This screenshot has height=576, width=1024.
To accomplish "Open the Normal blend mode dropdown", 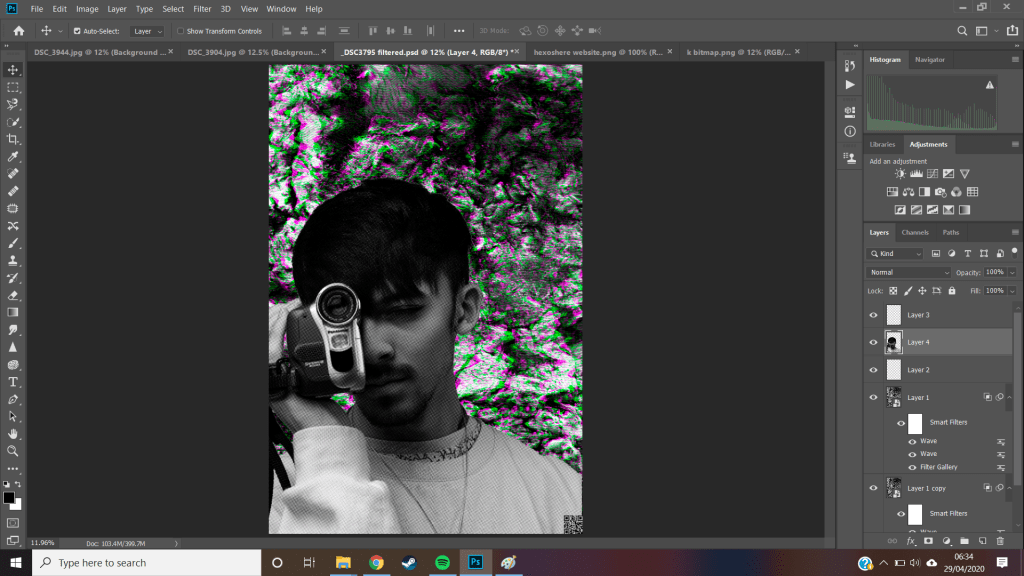I will [x=909, y=272].
